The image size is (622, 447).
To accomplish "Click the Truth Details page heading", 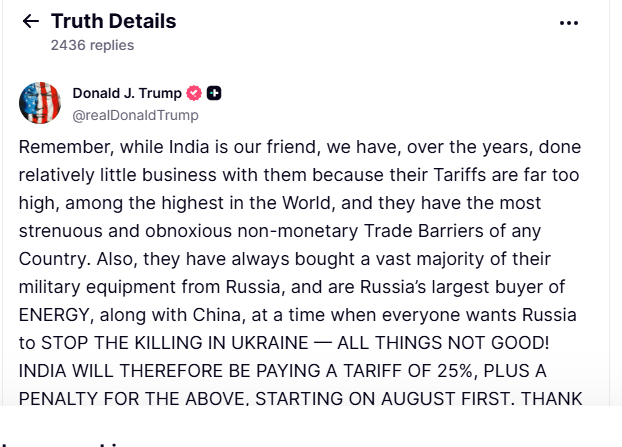I will tap(113, 21).
